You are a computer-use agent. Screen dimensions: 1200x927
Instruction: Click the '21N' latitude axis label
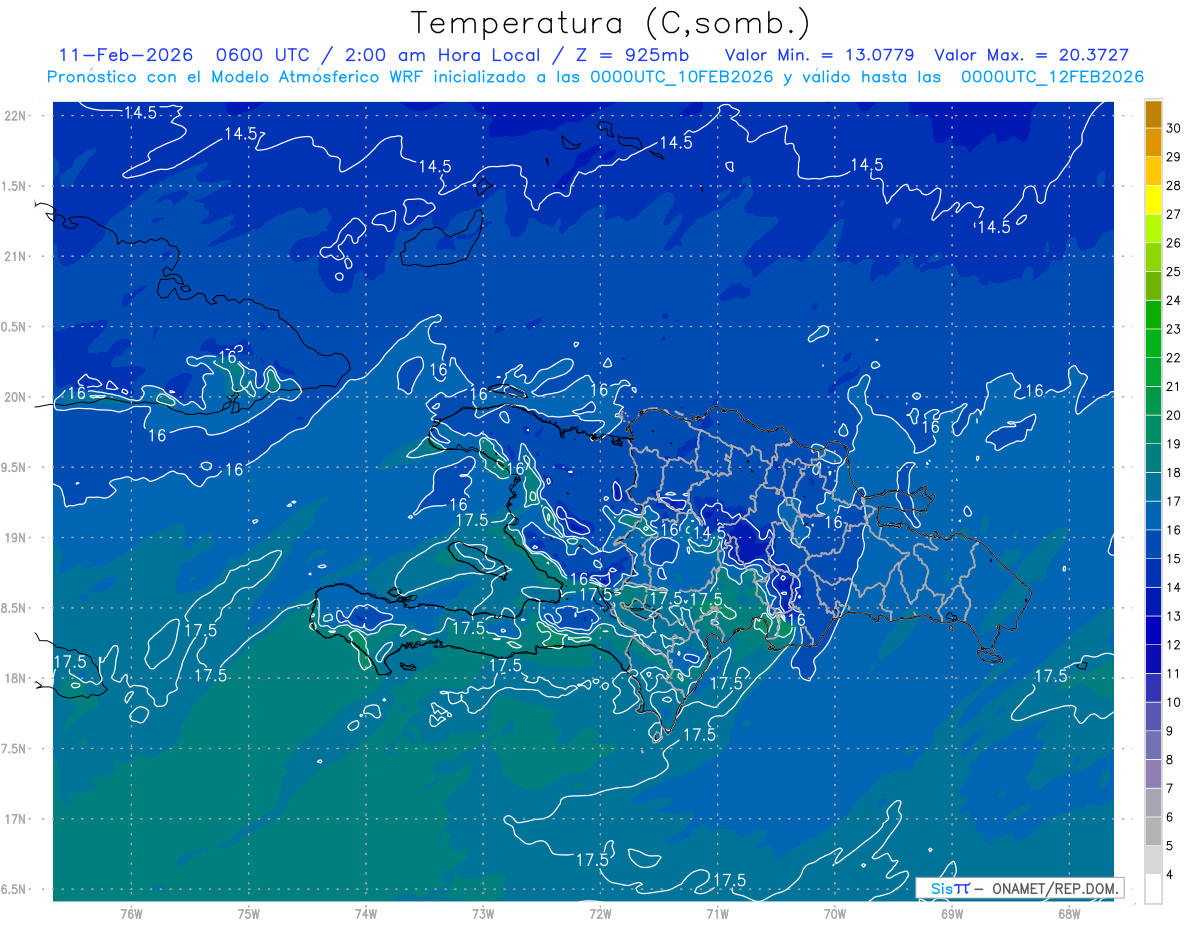pyautogui.click(x=15, y=256)
